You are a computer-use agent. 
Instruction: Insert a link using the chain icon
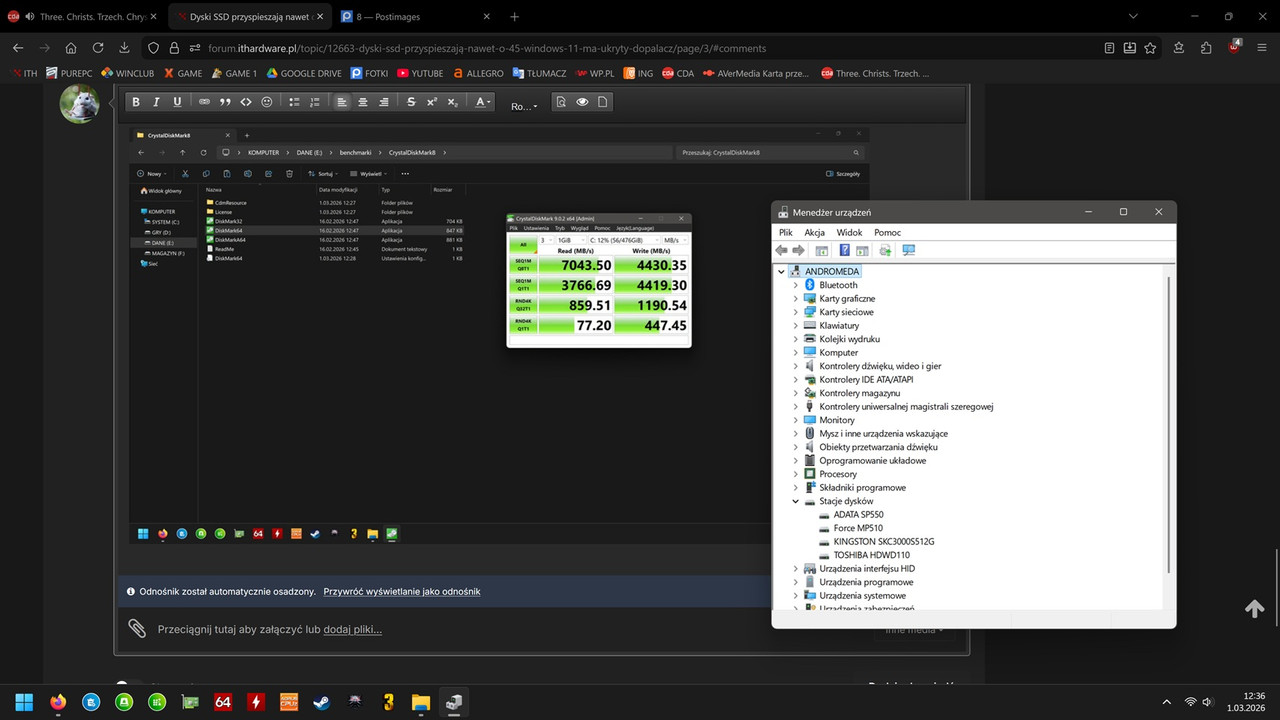204,102
